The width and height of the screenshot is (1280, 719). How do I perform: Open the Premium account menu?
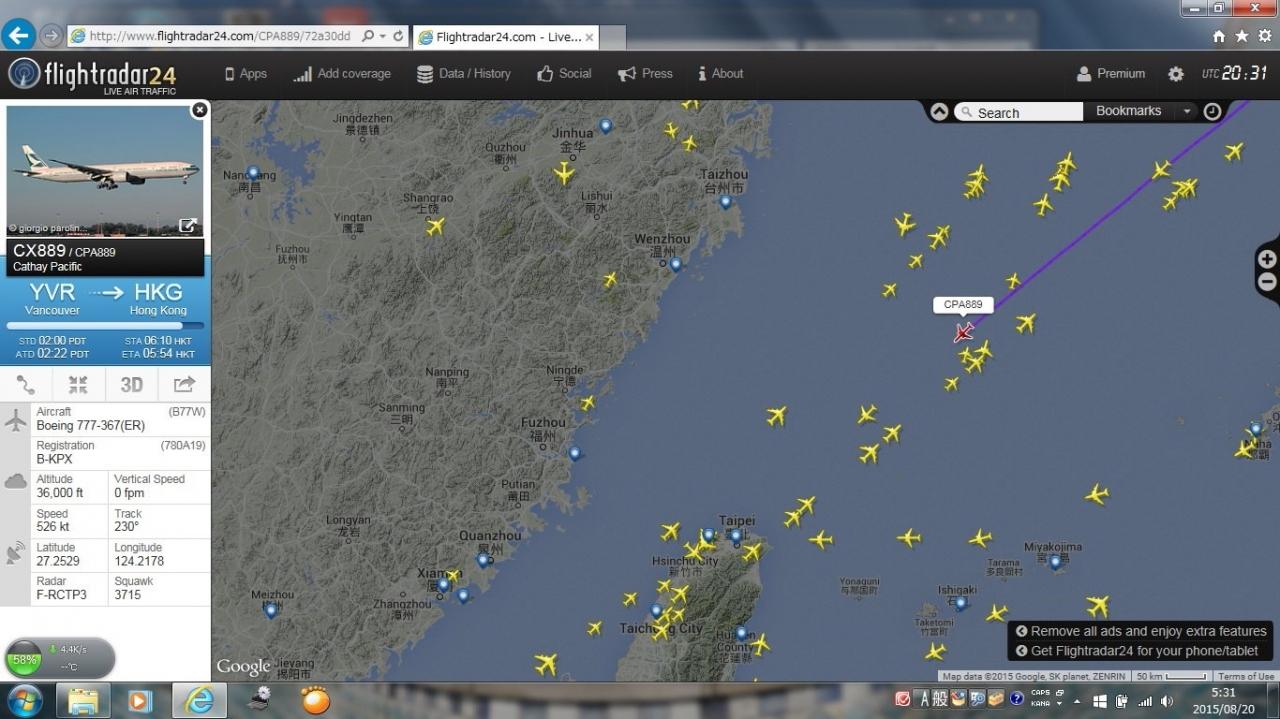[1111, 74]
